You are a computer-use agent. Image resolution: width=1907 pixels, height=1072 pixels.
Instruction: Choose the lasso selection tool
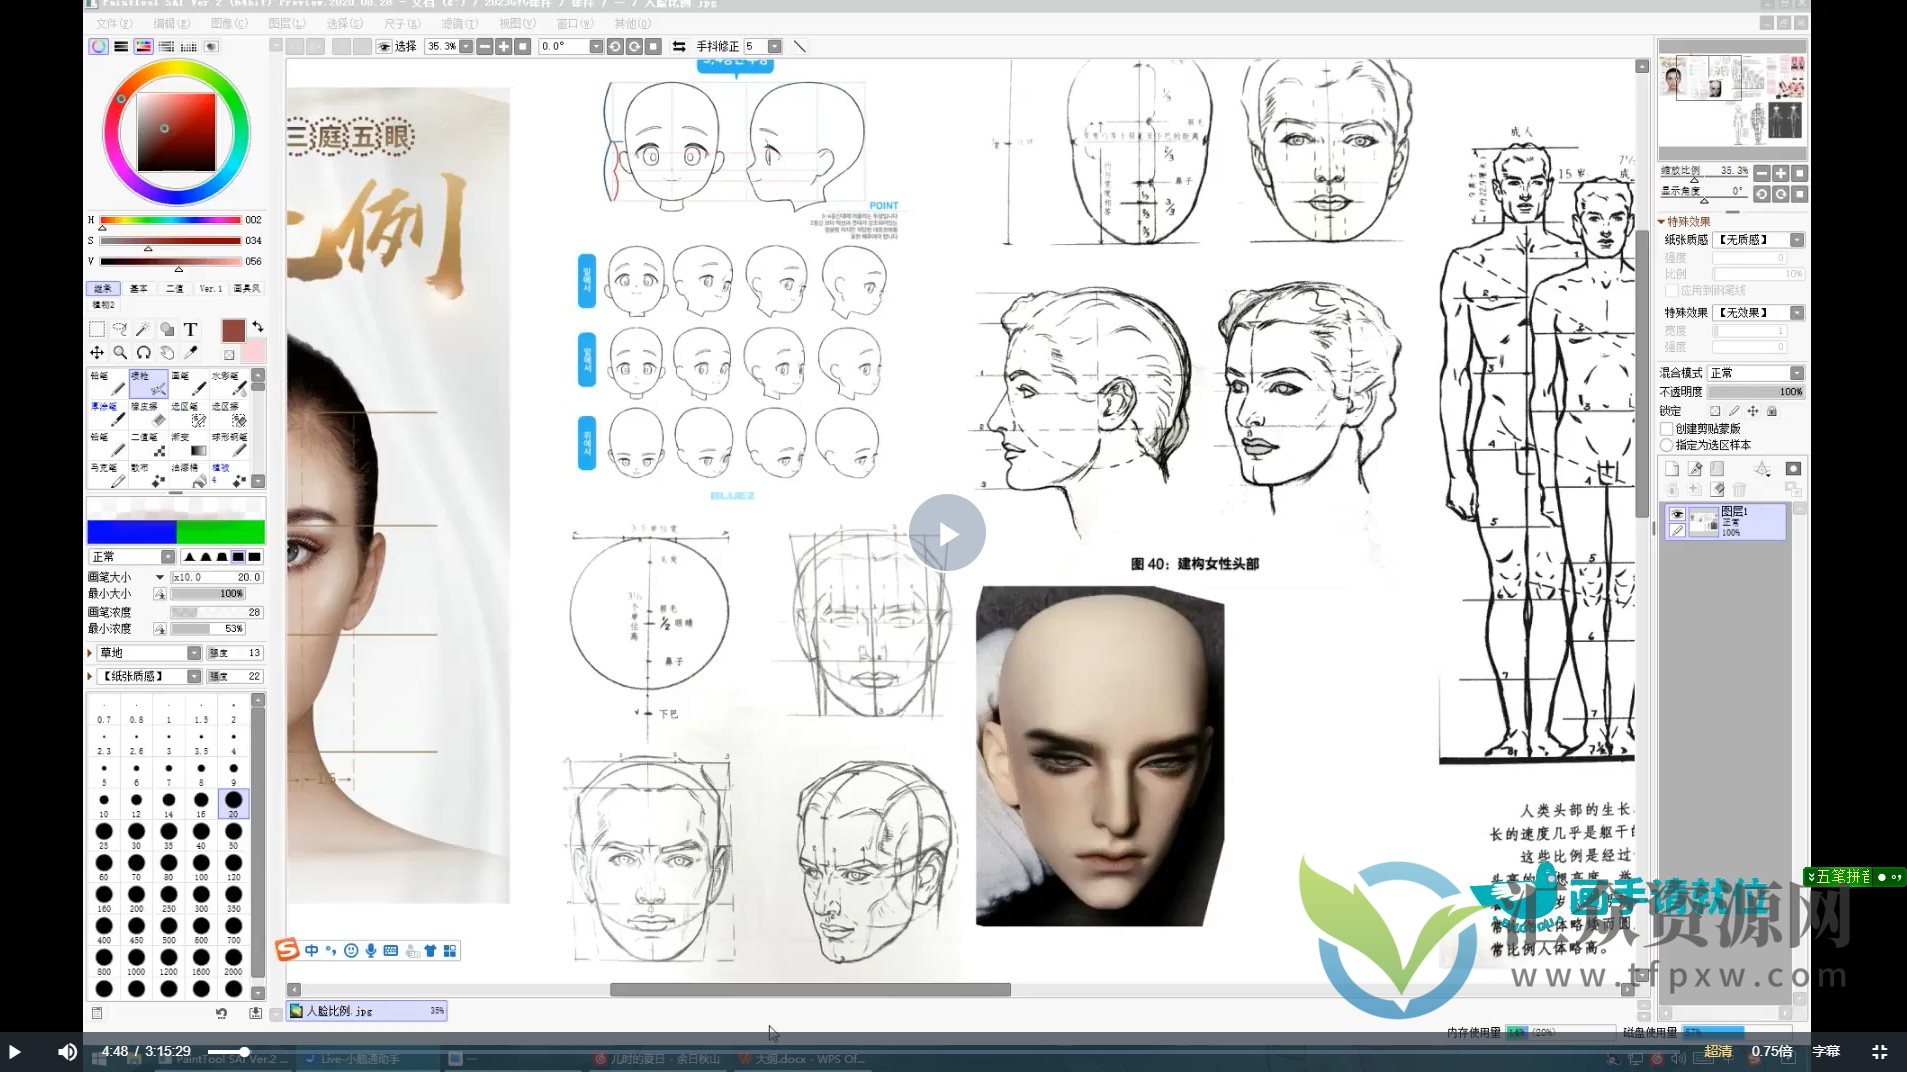coord(120,329)
